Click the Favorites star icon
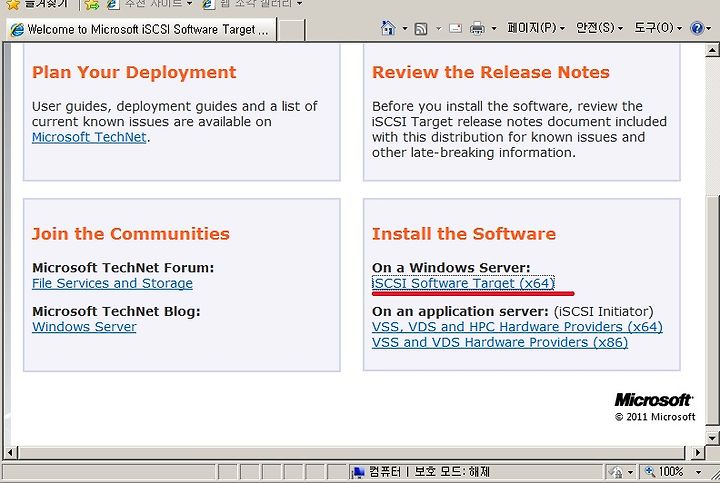Screen dimensions: 720x483 14,4
